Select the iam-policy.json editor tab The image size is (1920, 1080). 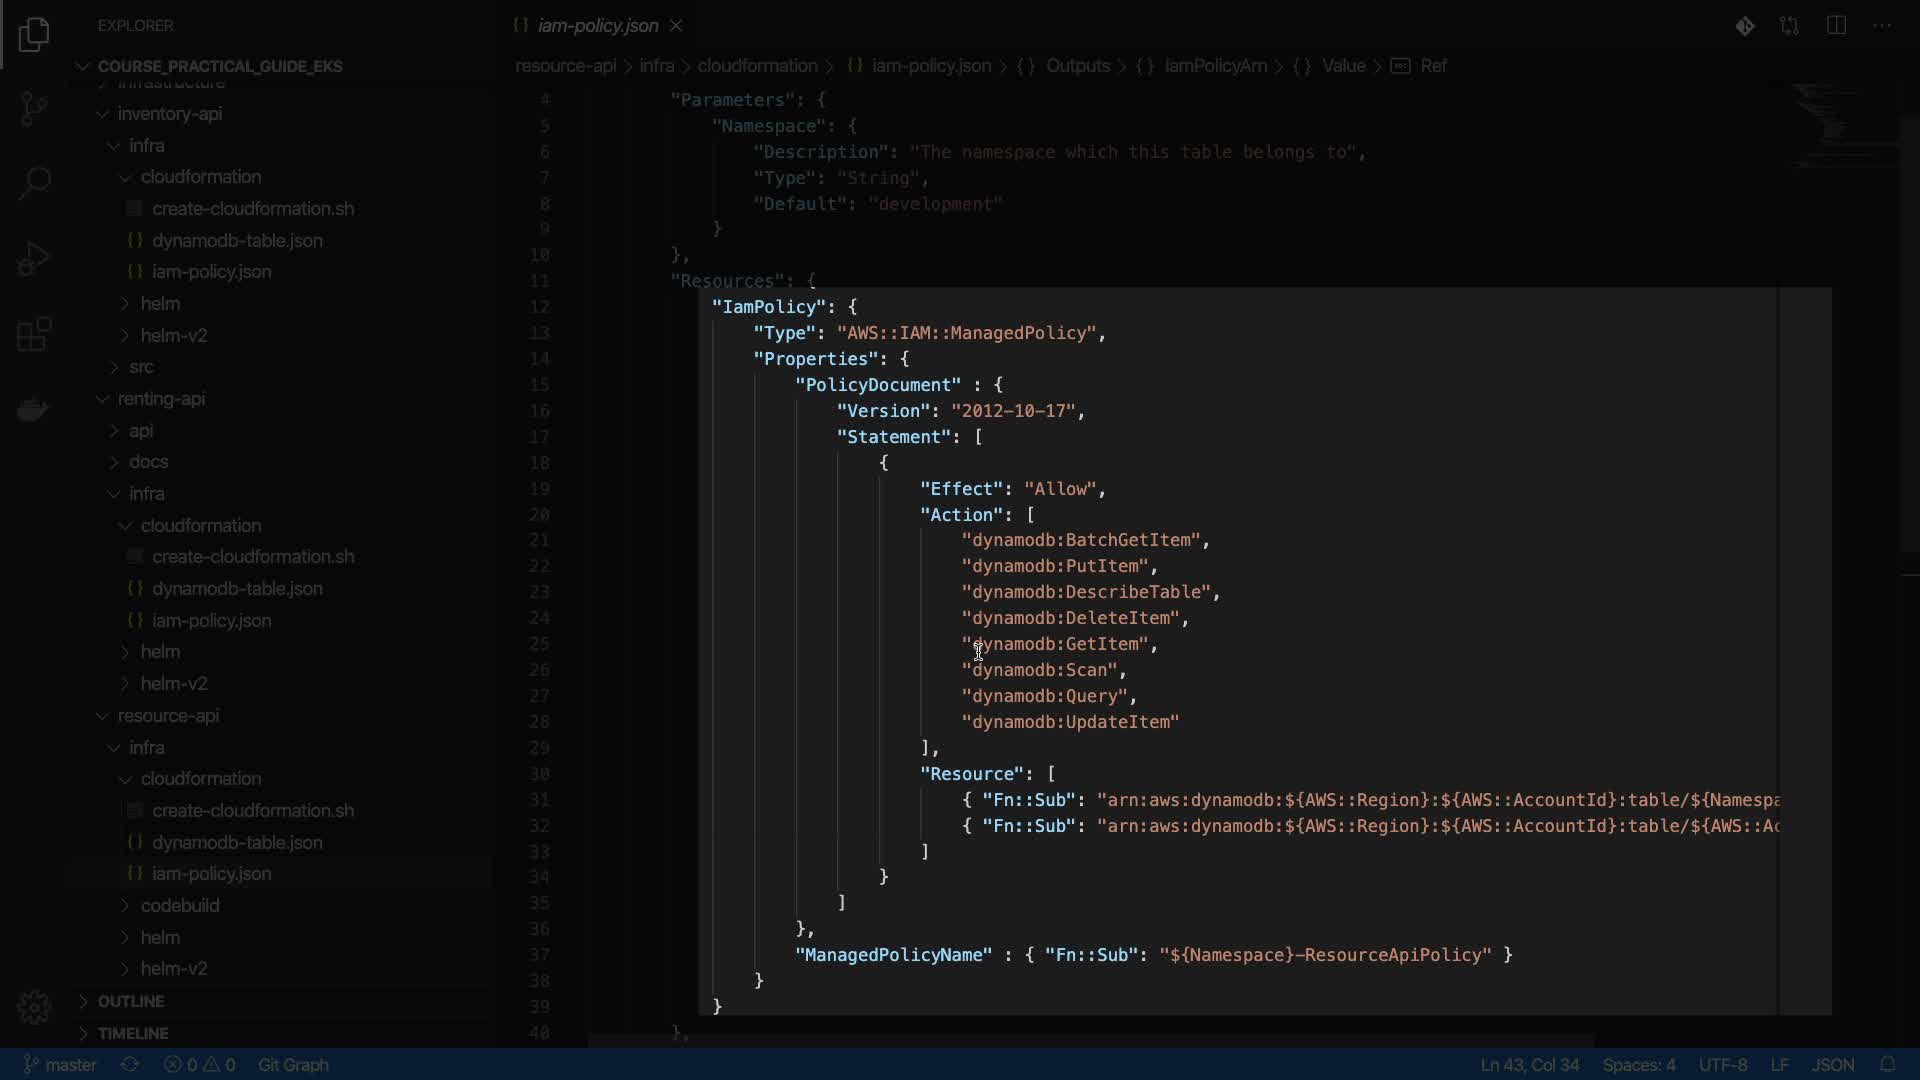(x=597, y=26)
